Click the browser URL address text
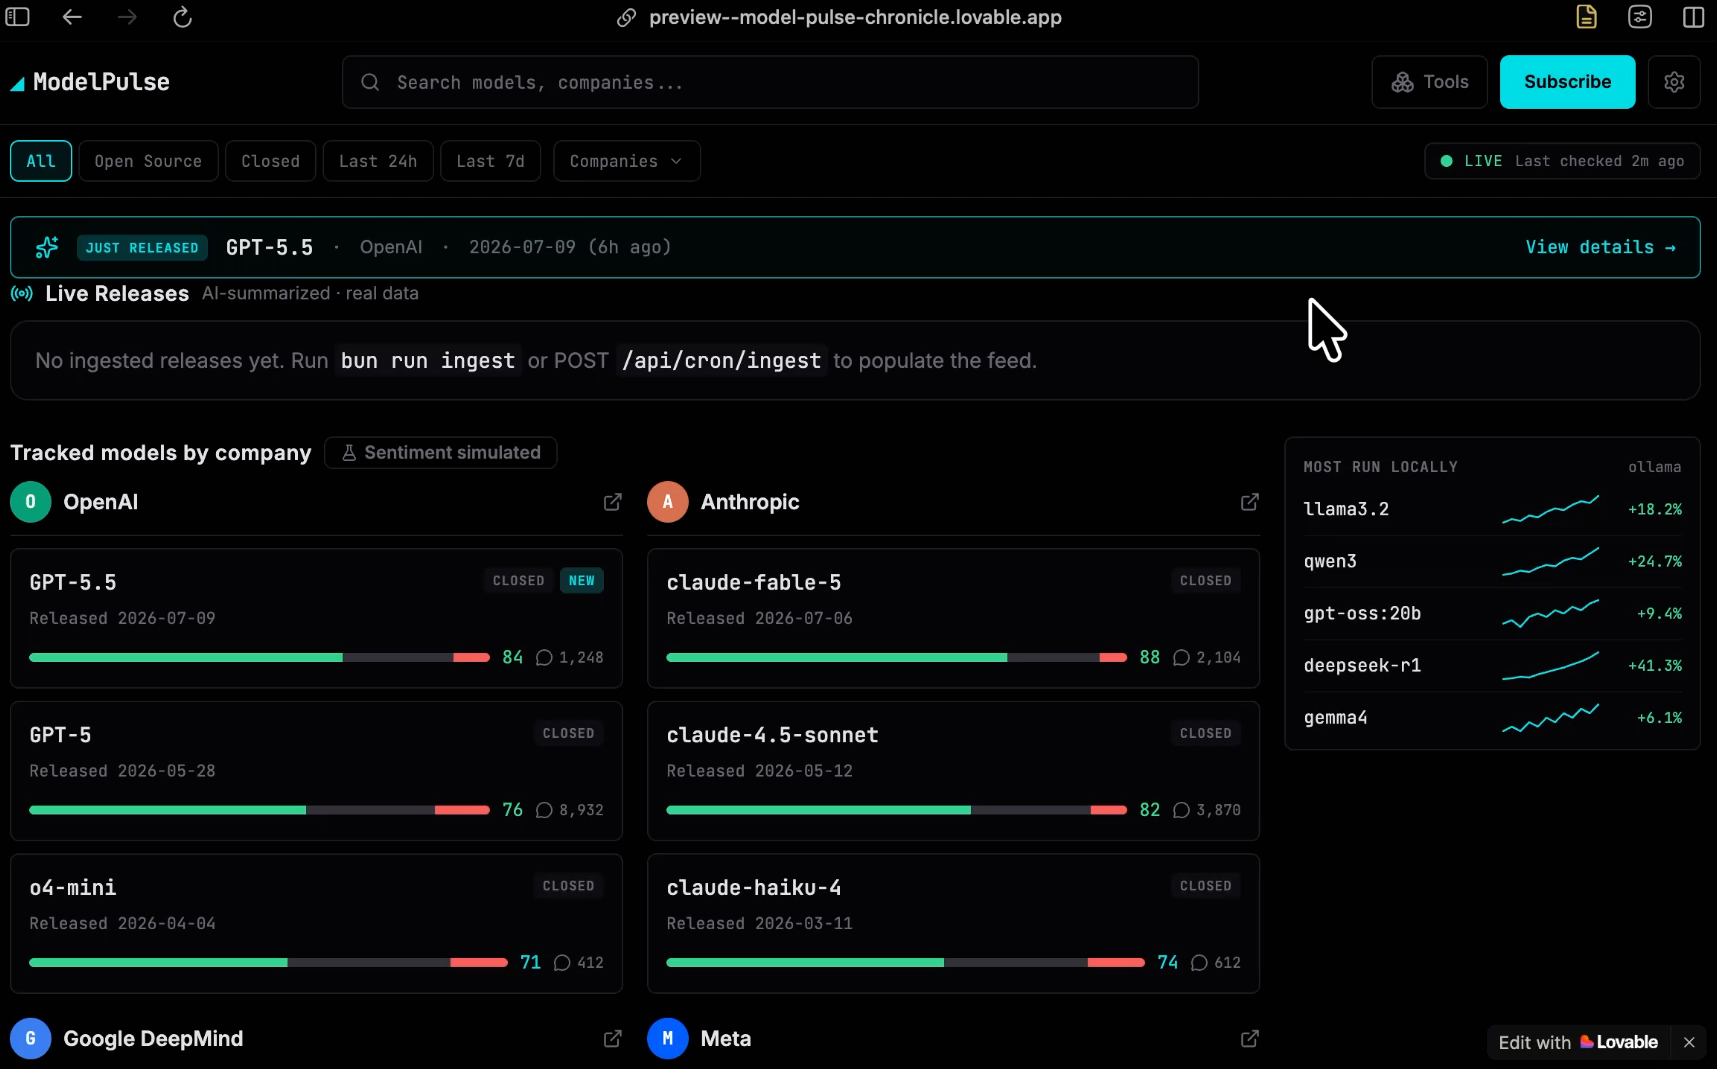 click(855, 17)
